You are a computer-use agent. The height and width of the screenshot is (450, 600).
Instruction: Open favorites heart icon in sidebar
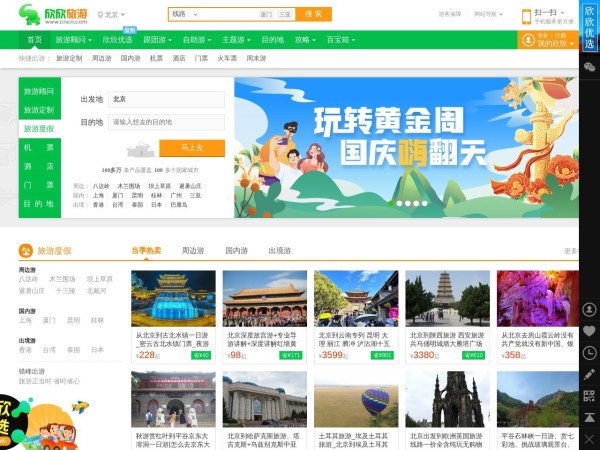click(x=589, y=331)
